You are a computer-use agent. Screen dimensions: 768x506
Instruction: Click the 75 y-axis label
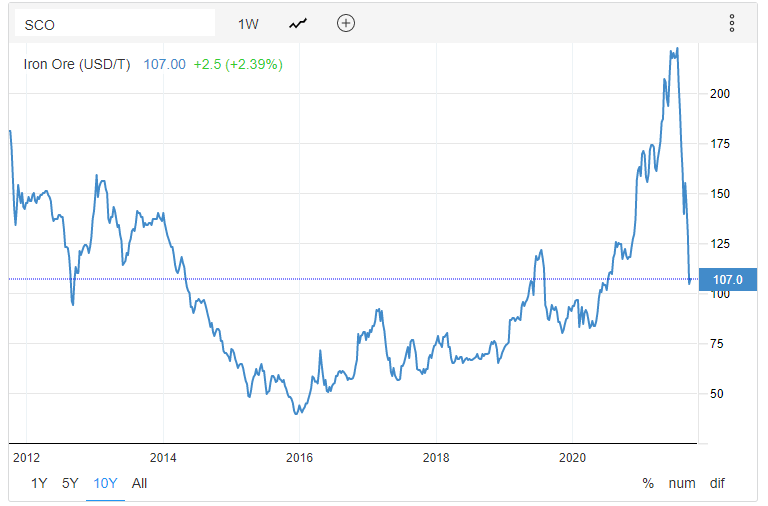(717, 343)
